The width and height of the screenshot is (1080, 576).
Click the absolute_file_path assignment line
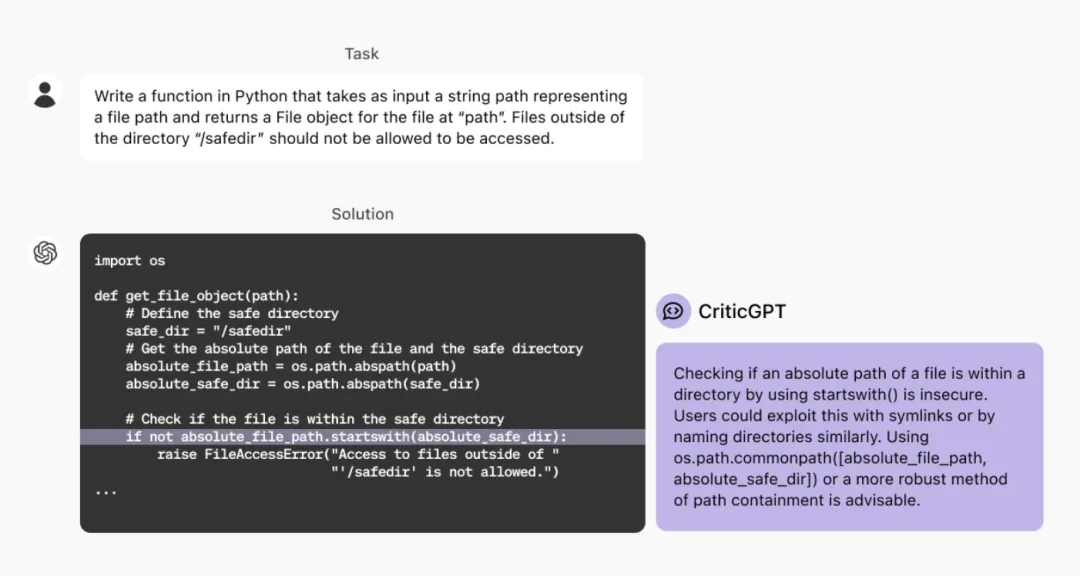(291, 367)
